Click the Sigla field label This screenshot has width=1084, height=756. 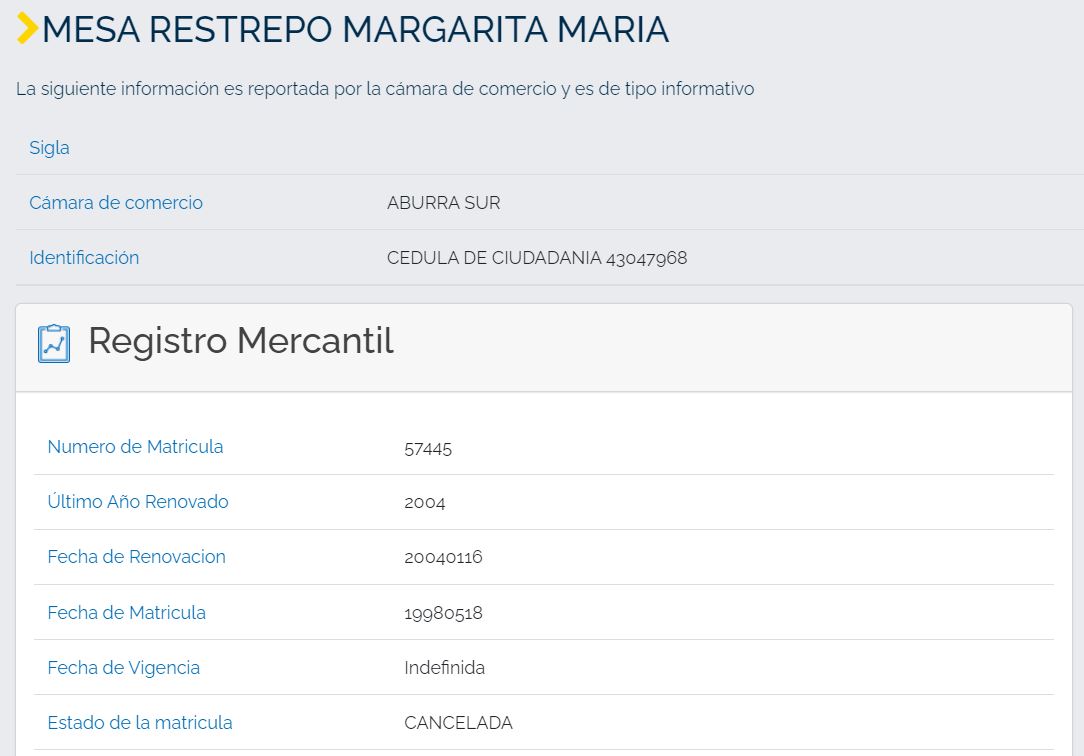(49, 148)
